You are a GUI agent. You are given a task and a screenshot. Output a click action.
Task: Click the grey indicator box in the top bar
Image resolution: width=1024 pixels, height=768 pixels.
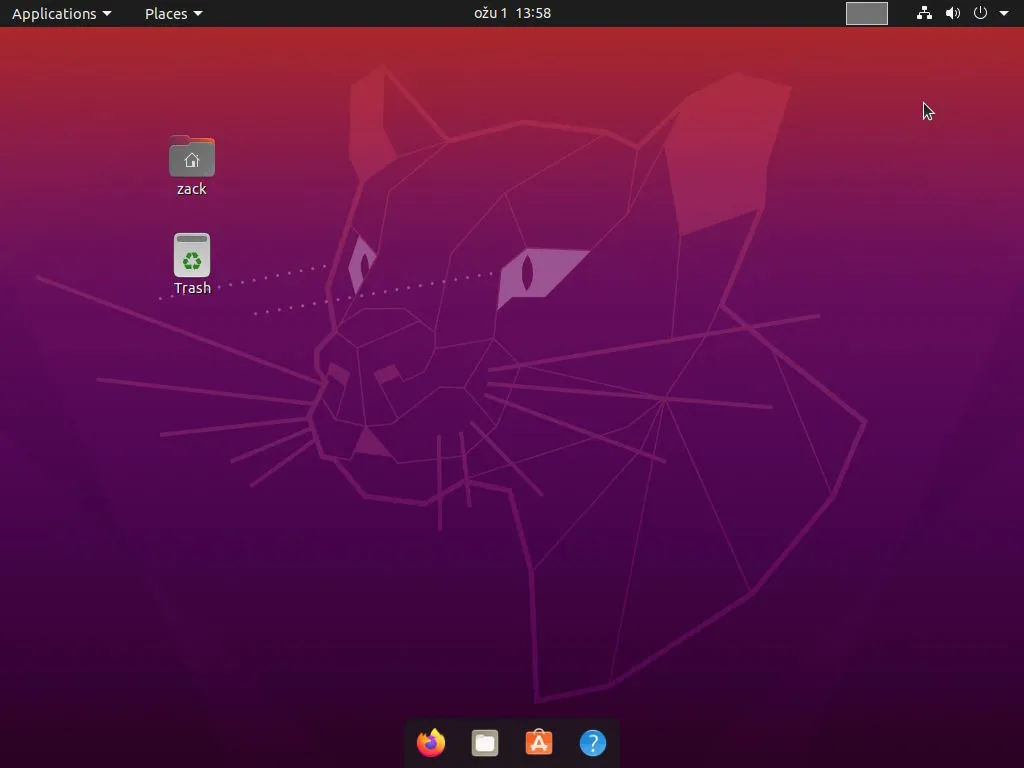coord(866,13)
